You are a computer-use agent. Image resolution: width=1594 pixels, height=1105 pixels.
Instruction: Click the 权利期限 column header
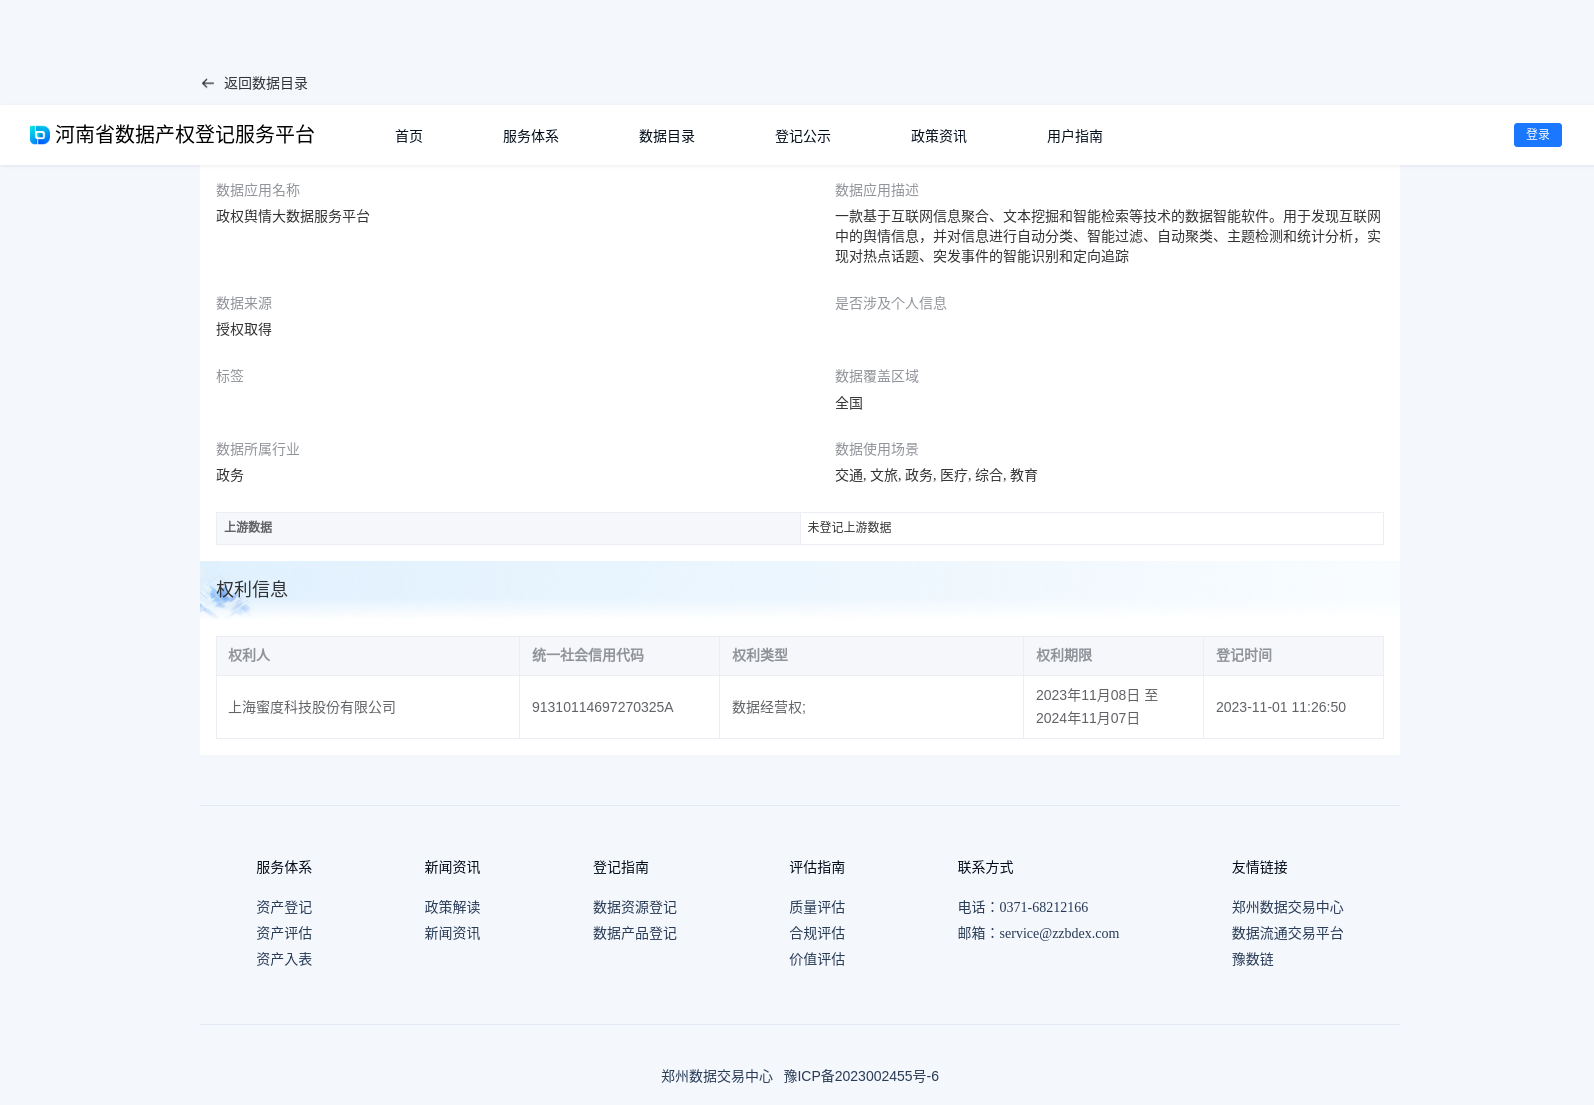(x=1113, y=656)
